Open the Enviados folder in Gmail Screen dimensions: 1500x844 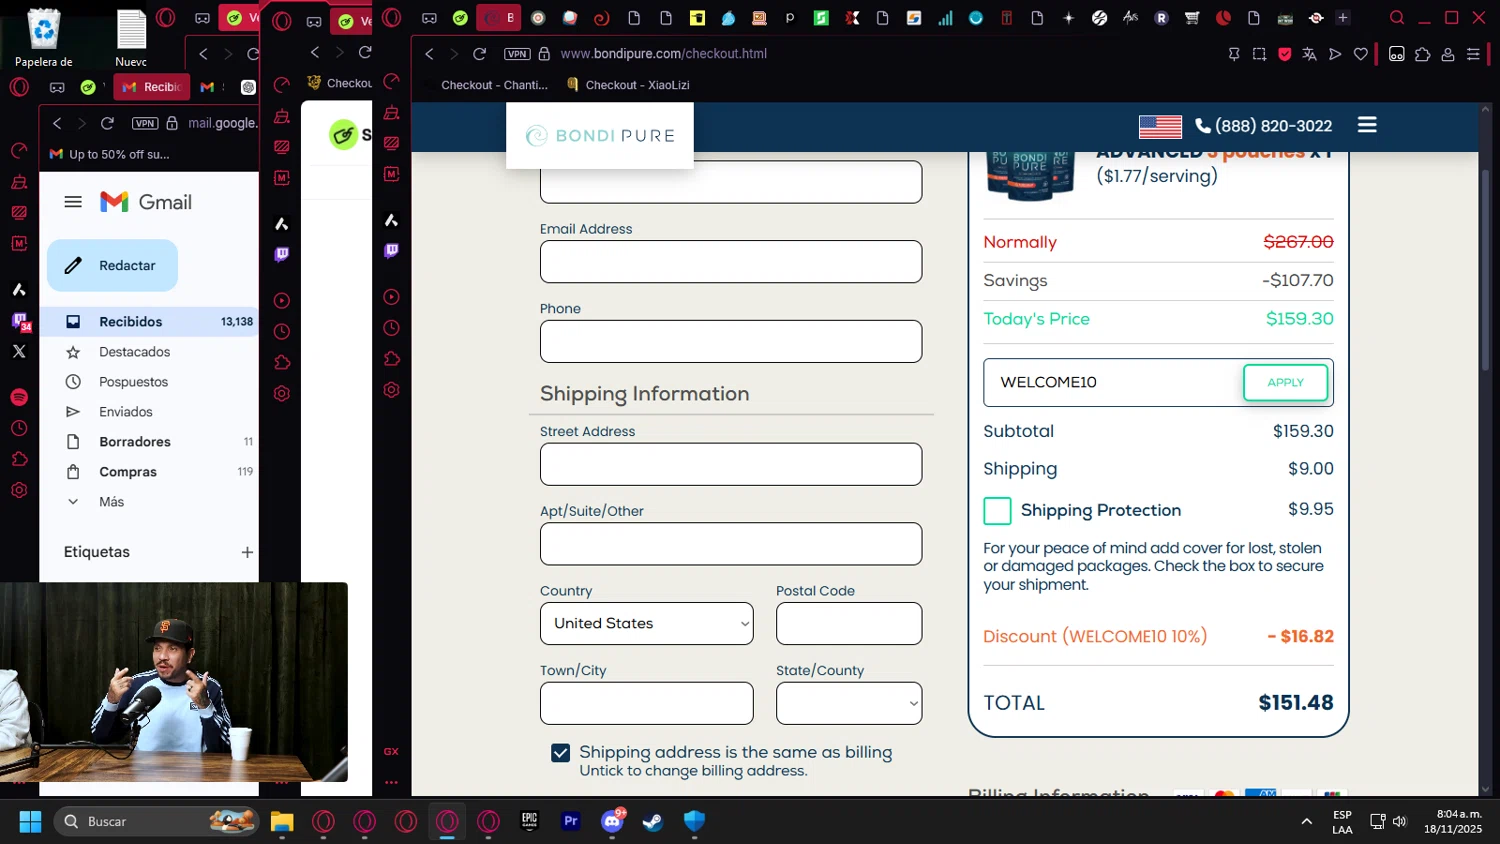click(x=149, y=412)
